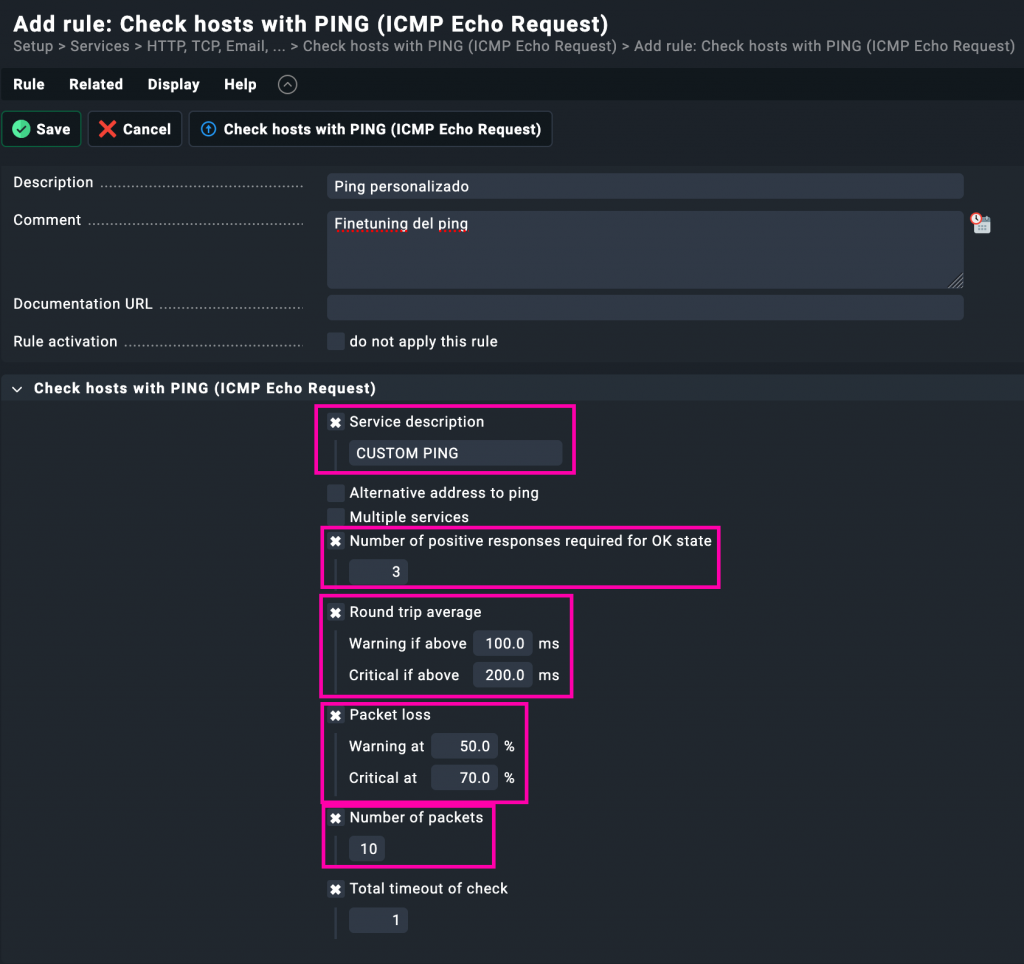Click the calendar timestamp icon next to Comment
The width and height of the screenshot is (1024, 964).
click(x=981, y=224)
